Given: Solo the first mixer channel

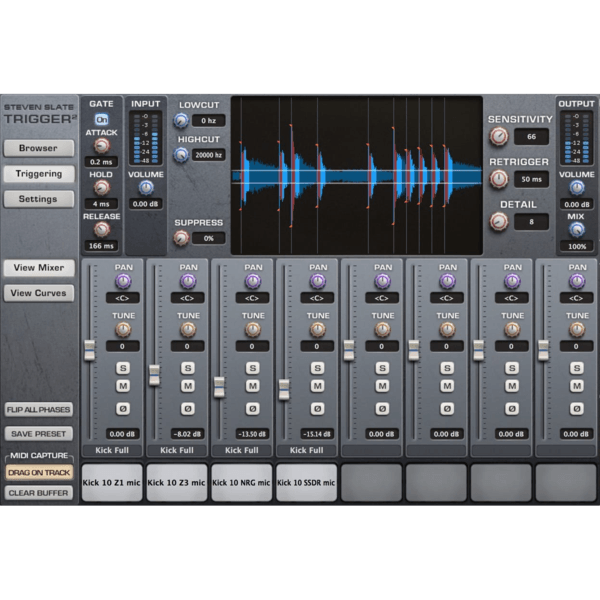Looking at the screenshot, I should 123,367.
